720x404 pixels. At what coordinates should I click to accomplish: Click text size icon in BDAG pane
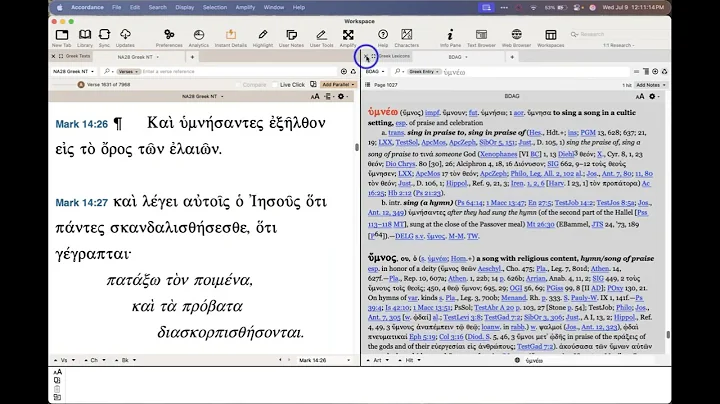(x=640, y=96)
